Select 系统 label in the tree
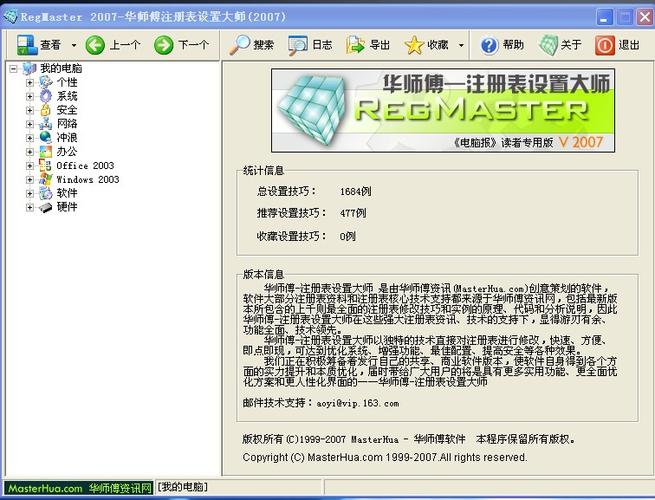 tap(67, 96)
